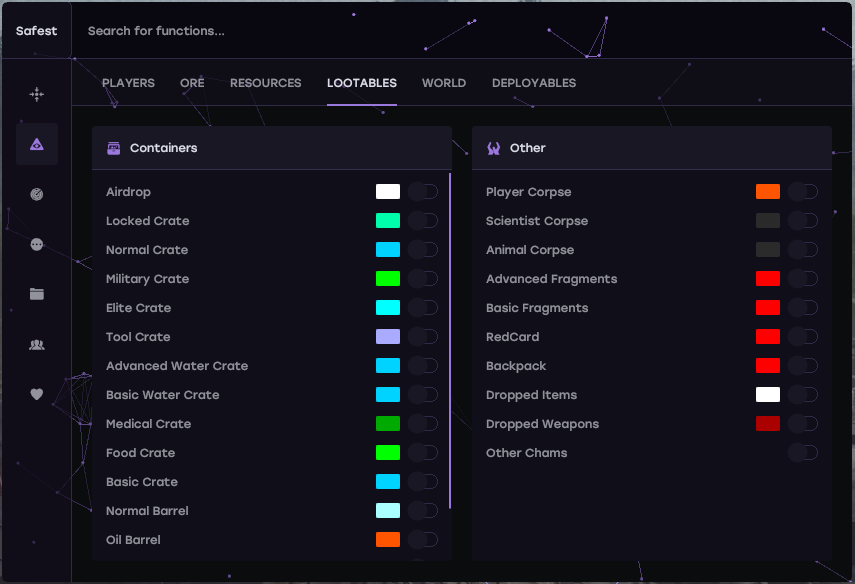This screenshot has height=584, width=855.
Task: Enable the Military Crate toggle
Action: (x=423, y=279)
